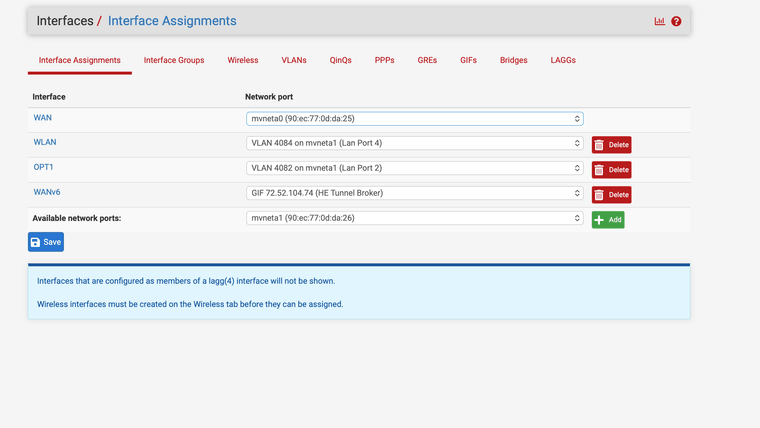Open the Bridges tab
Image resolution: width=760 pixels, height=428 pixels.
(x=513, y=60)
